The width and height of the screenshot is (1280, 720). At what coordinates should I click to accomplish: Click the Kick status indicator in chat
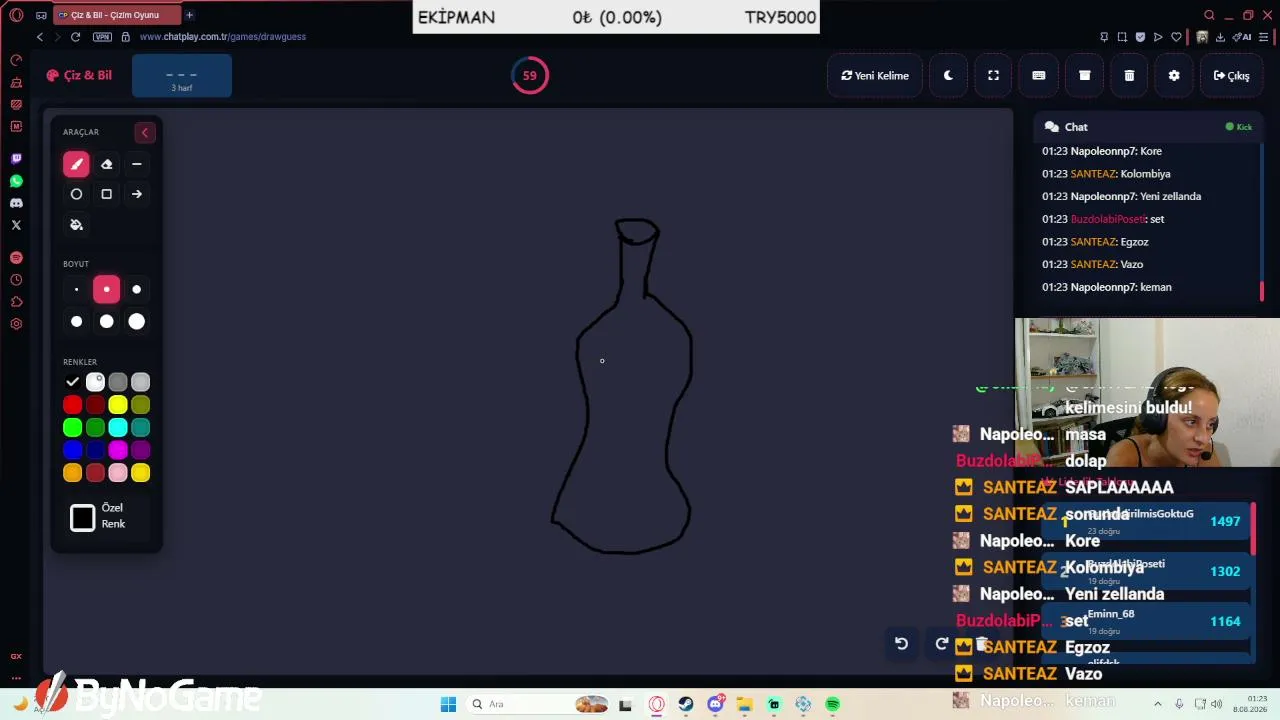[1239, 127]
